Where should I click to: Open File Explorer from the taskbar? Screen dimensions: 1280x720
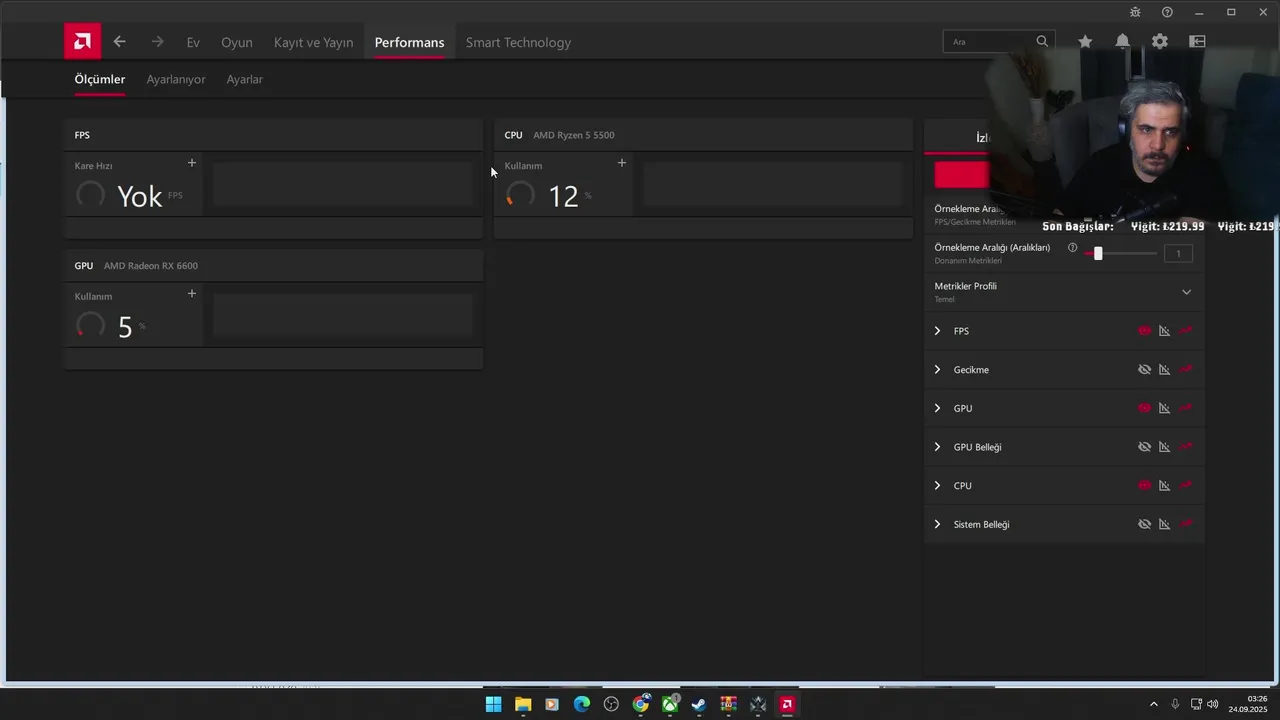tap(523, 704)
